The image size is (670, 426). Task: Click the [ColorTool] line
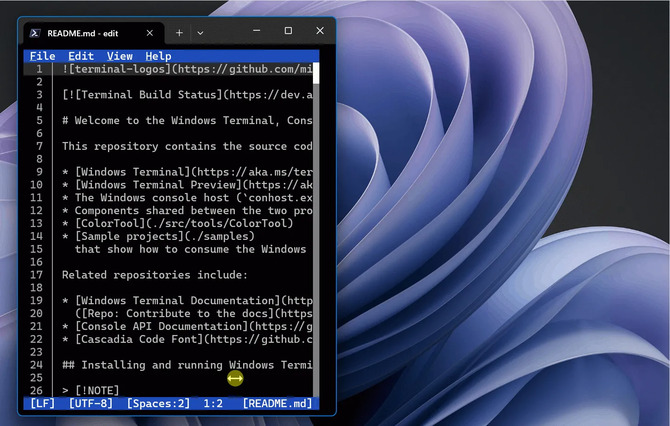[178, 223]
